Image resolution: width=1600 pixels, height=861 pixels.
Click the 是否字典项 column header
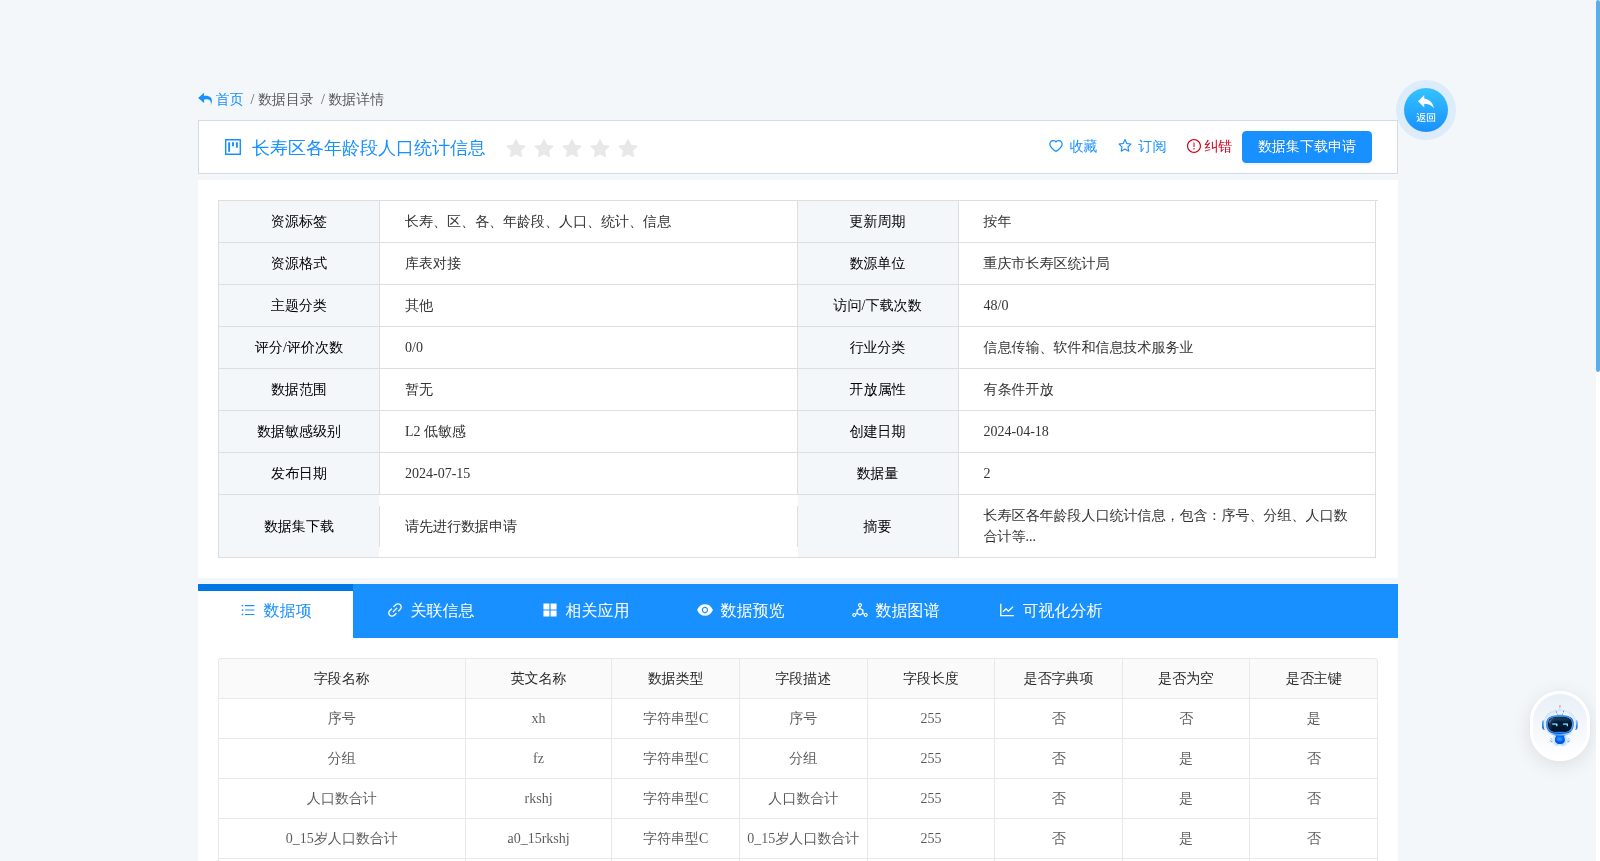tap(1059, 678)
